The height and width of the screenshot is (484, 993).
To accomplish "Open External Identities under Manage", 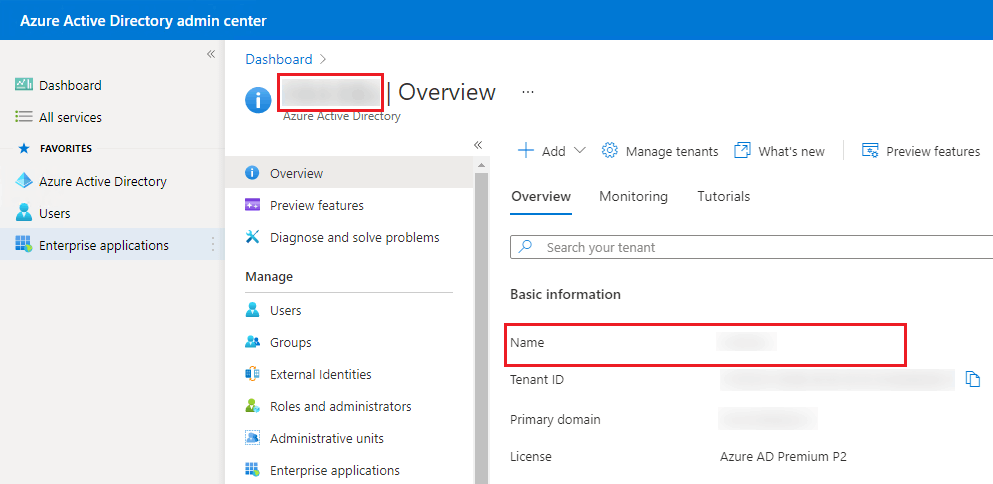I will point(320,374).
